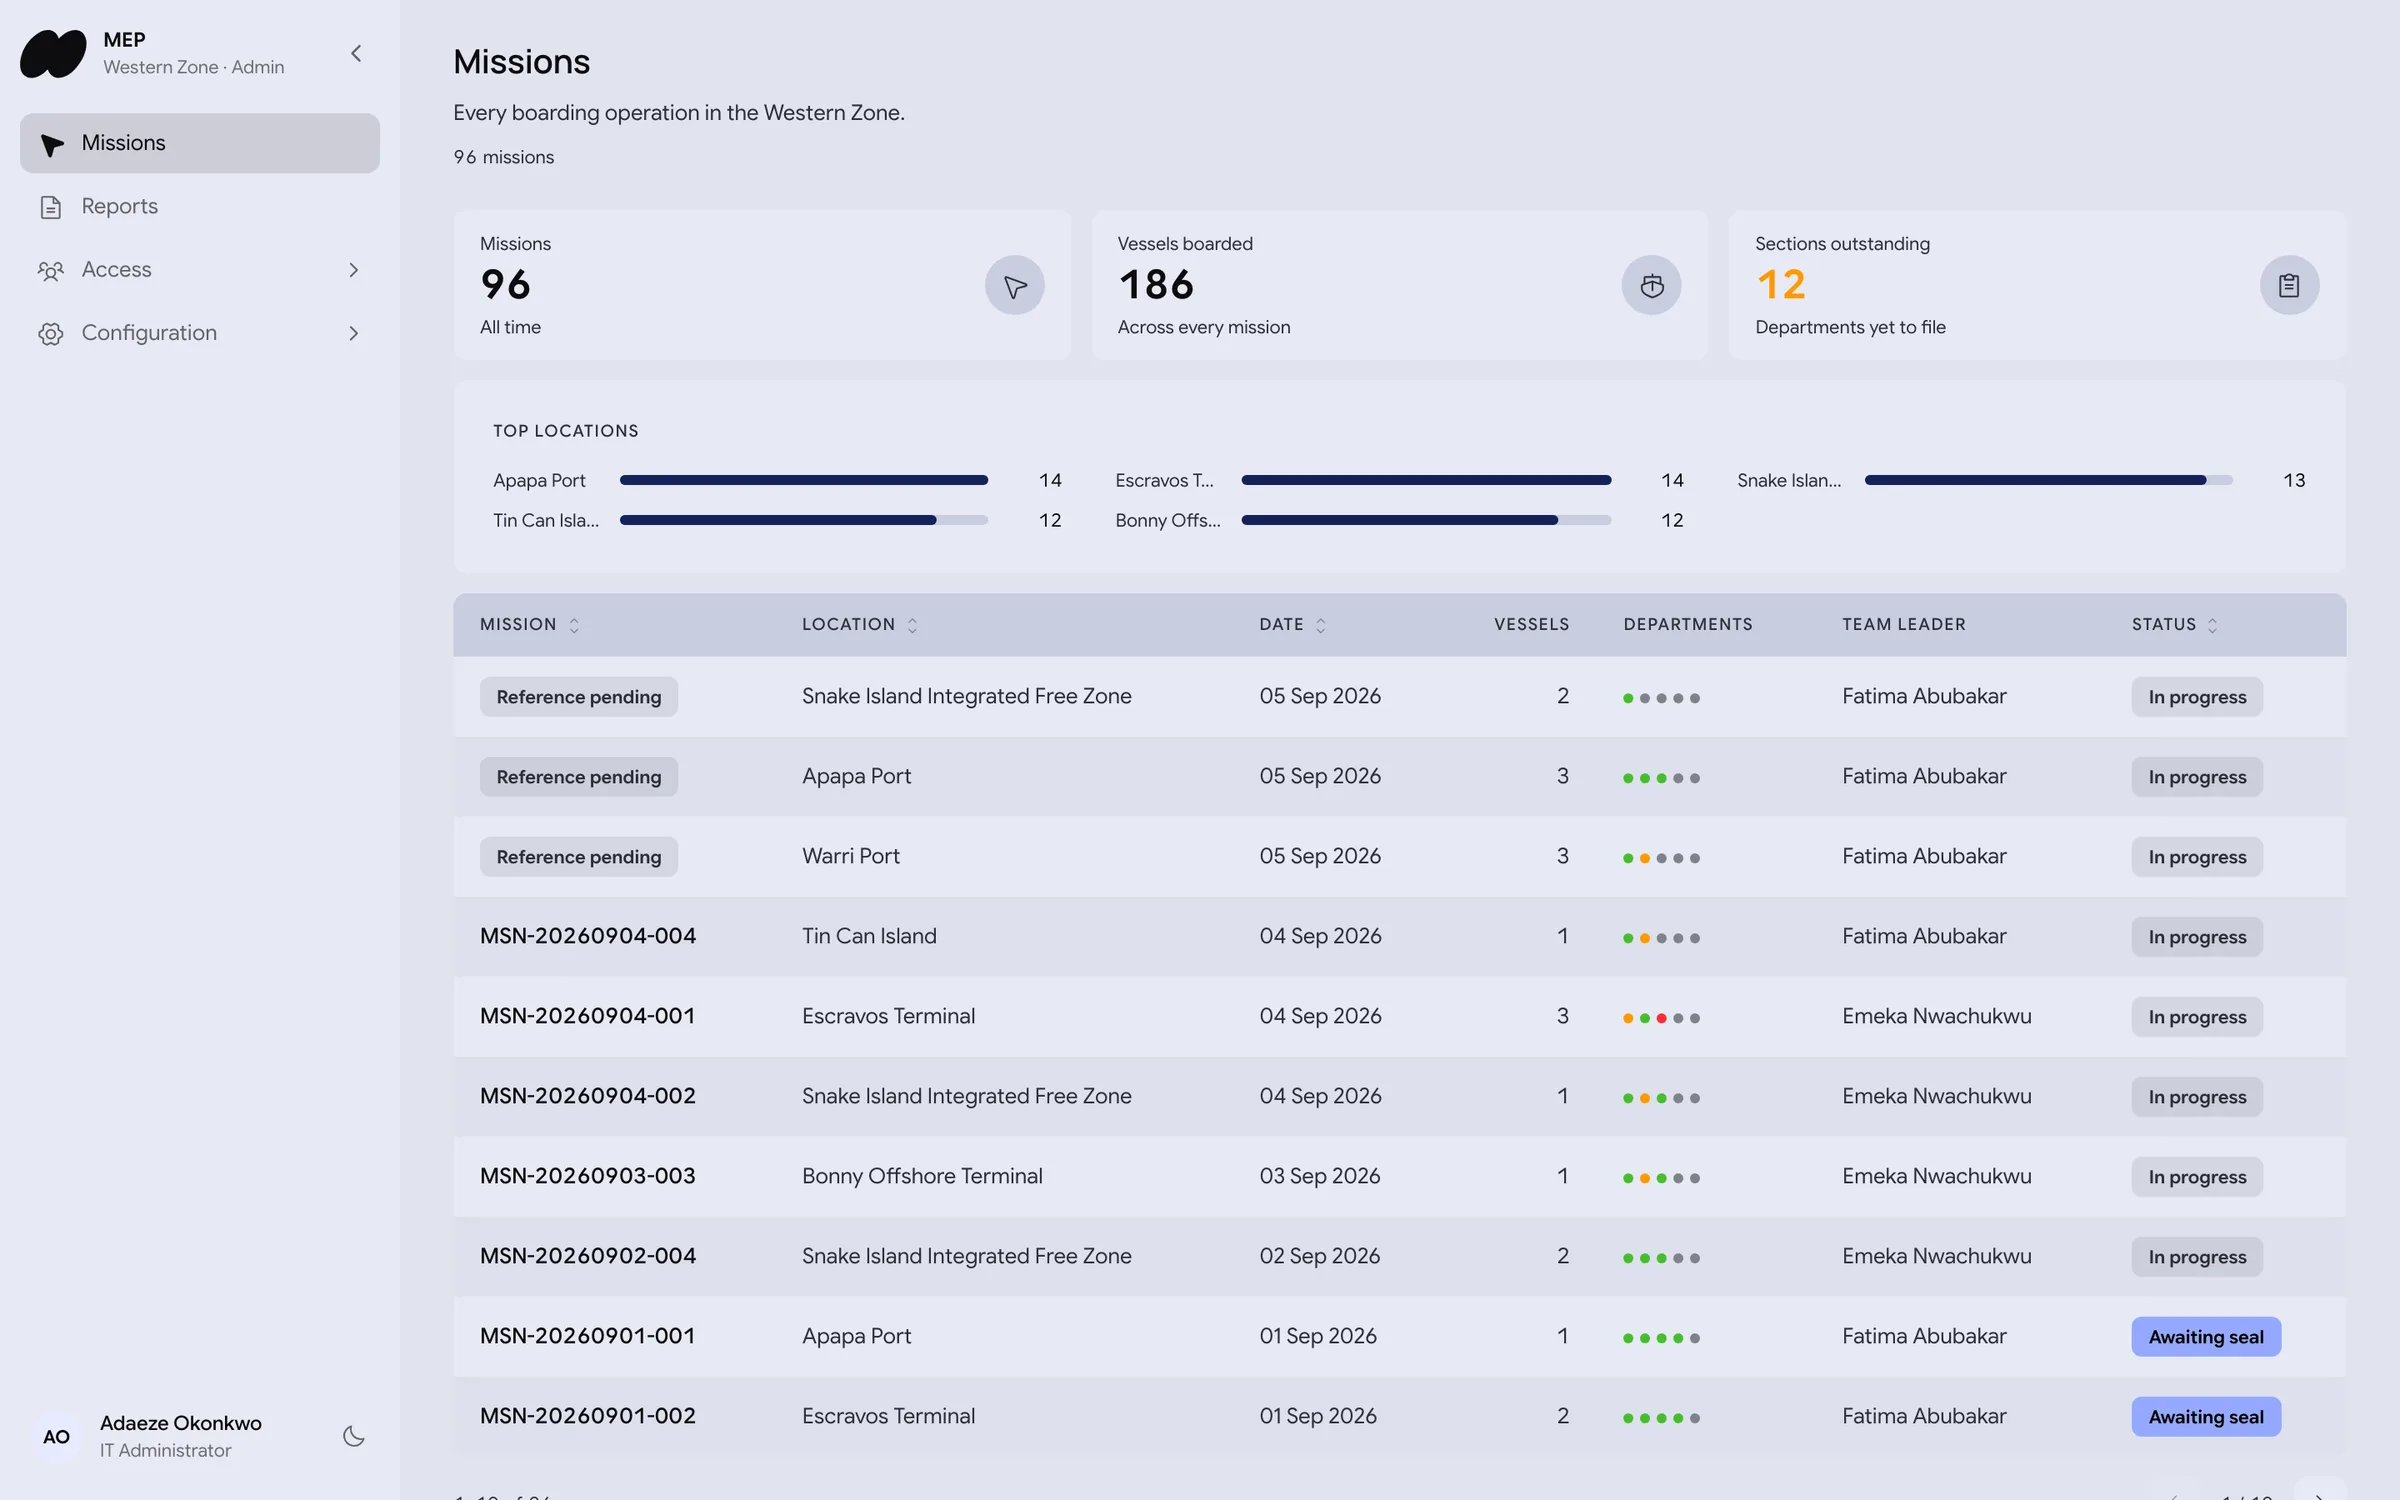Click the Adaeze Okonkwo user name

(x=181, y=1423)
